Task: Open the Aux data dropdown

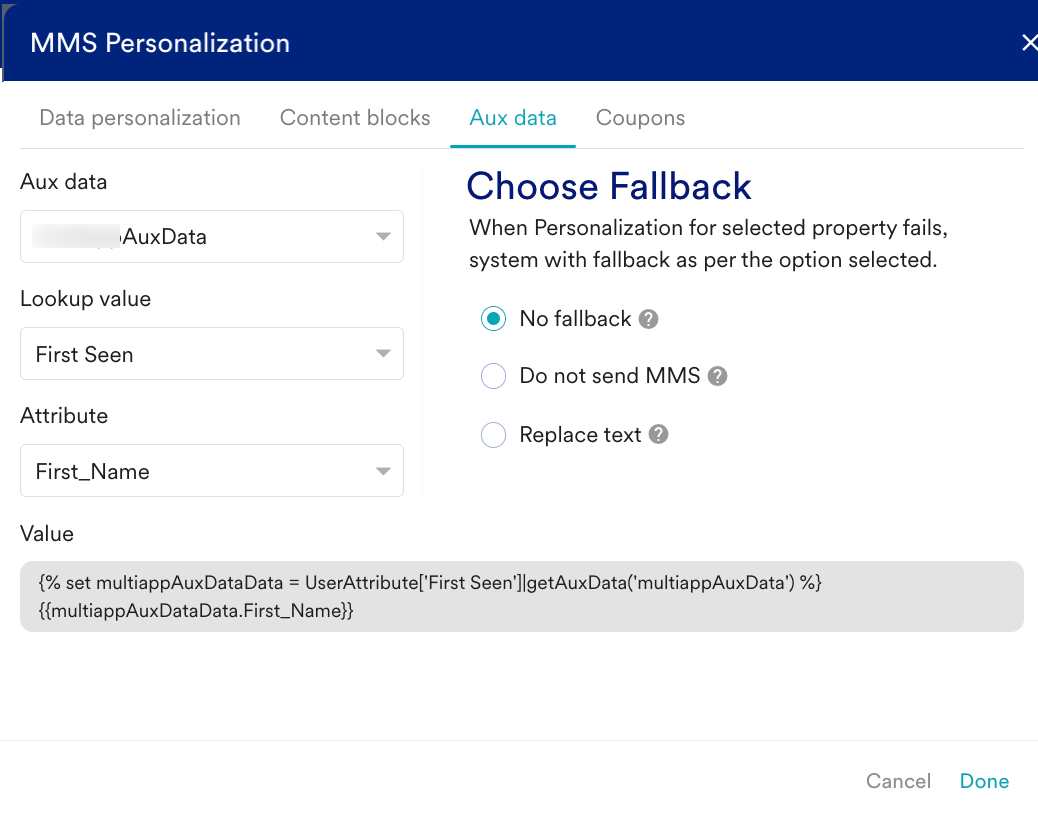Action: coord(211,237)
